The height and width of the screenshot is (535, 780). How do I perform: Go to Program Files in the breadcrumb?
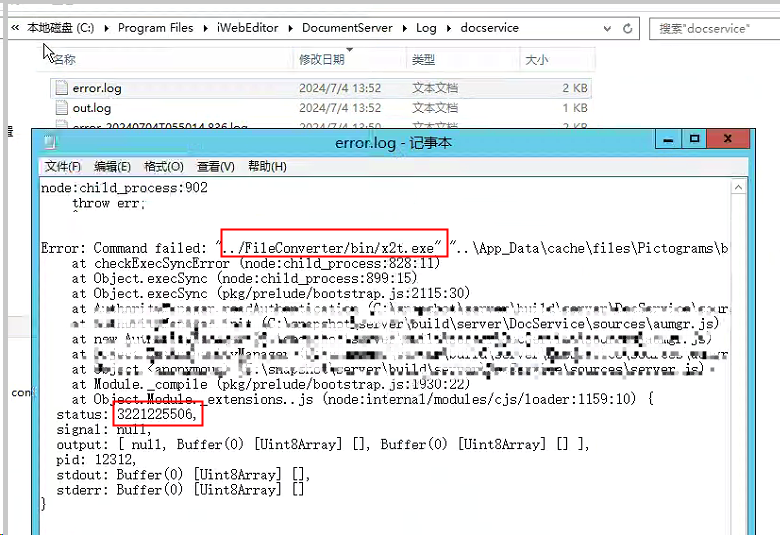coord(156,28)
